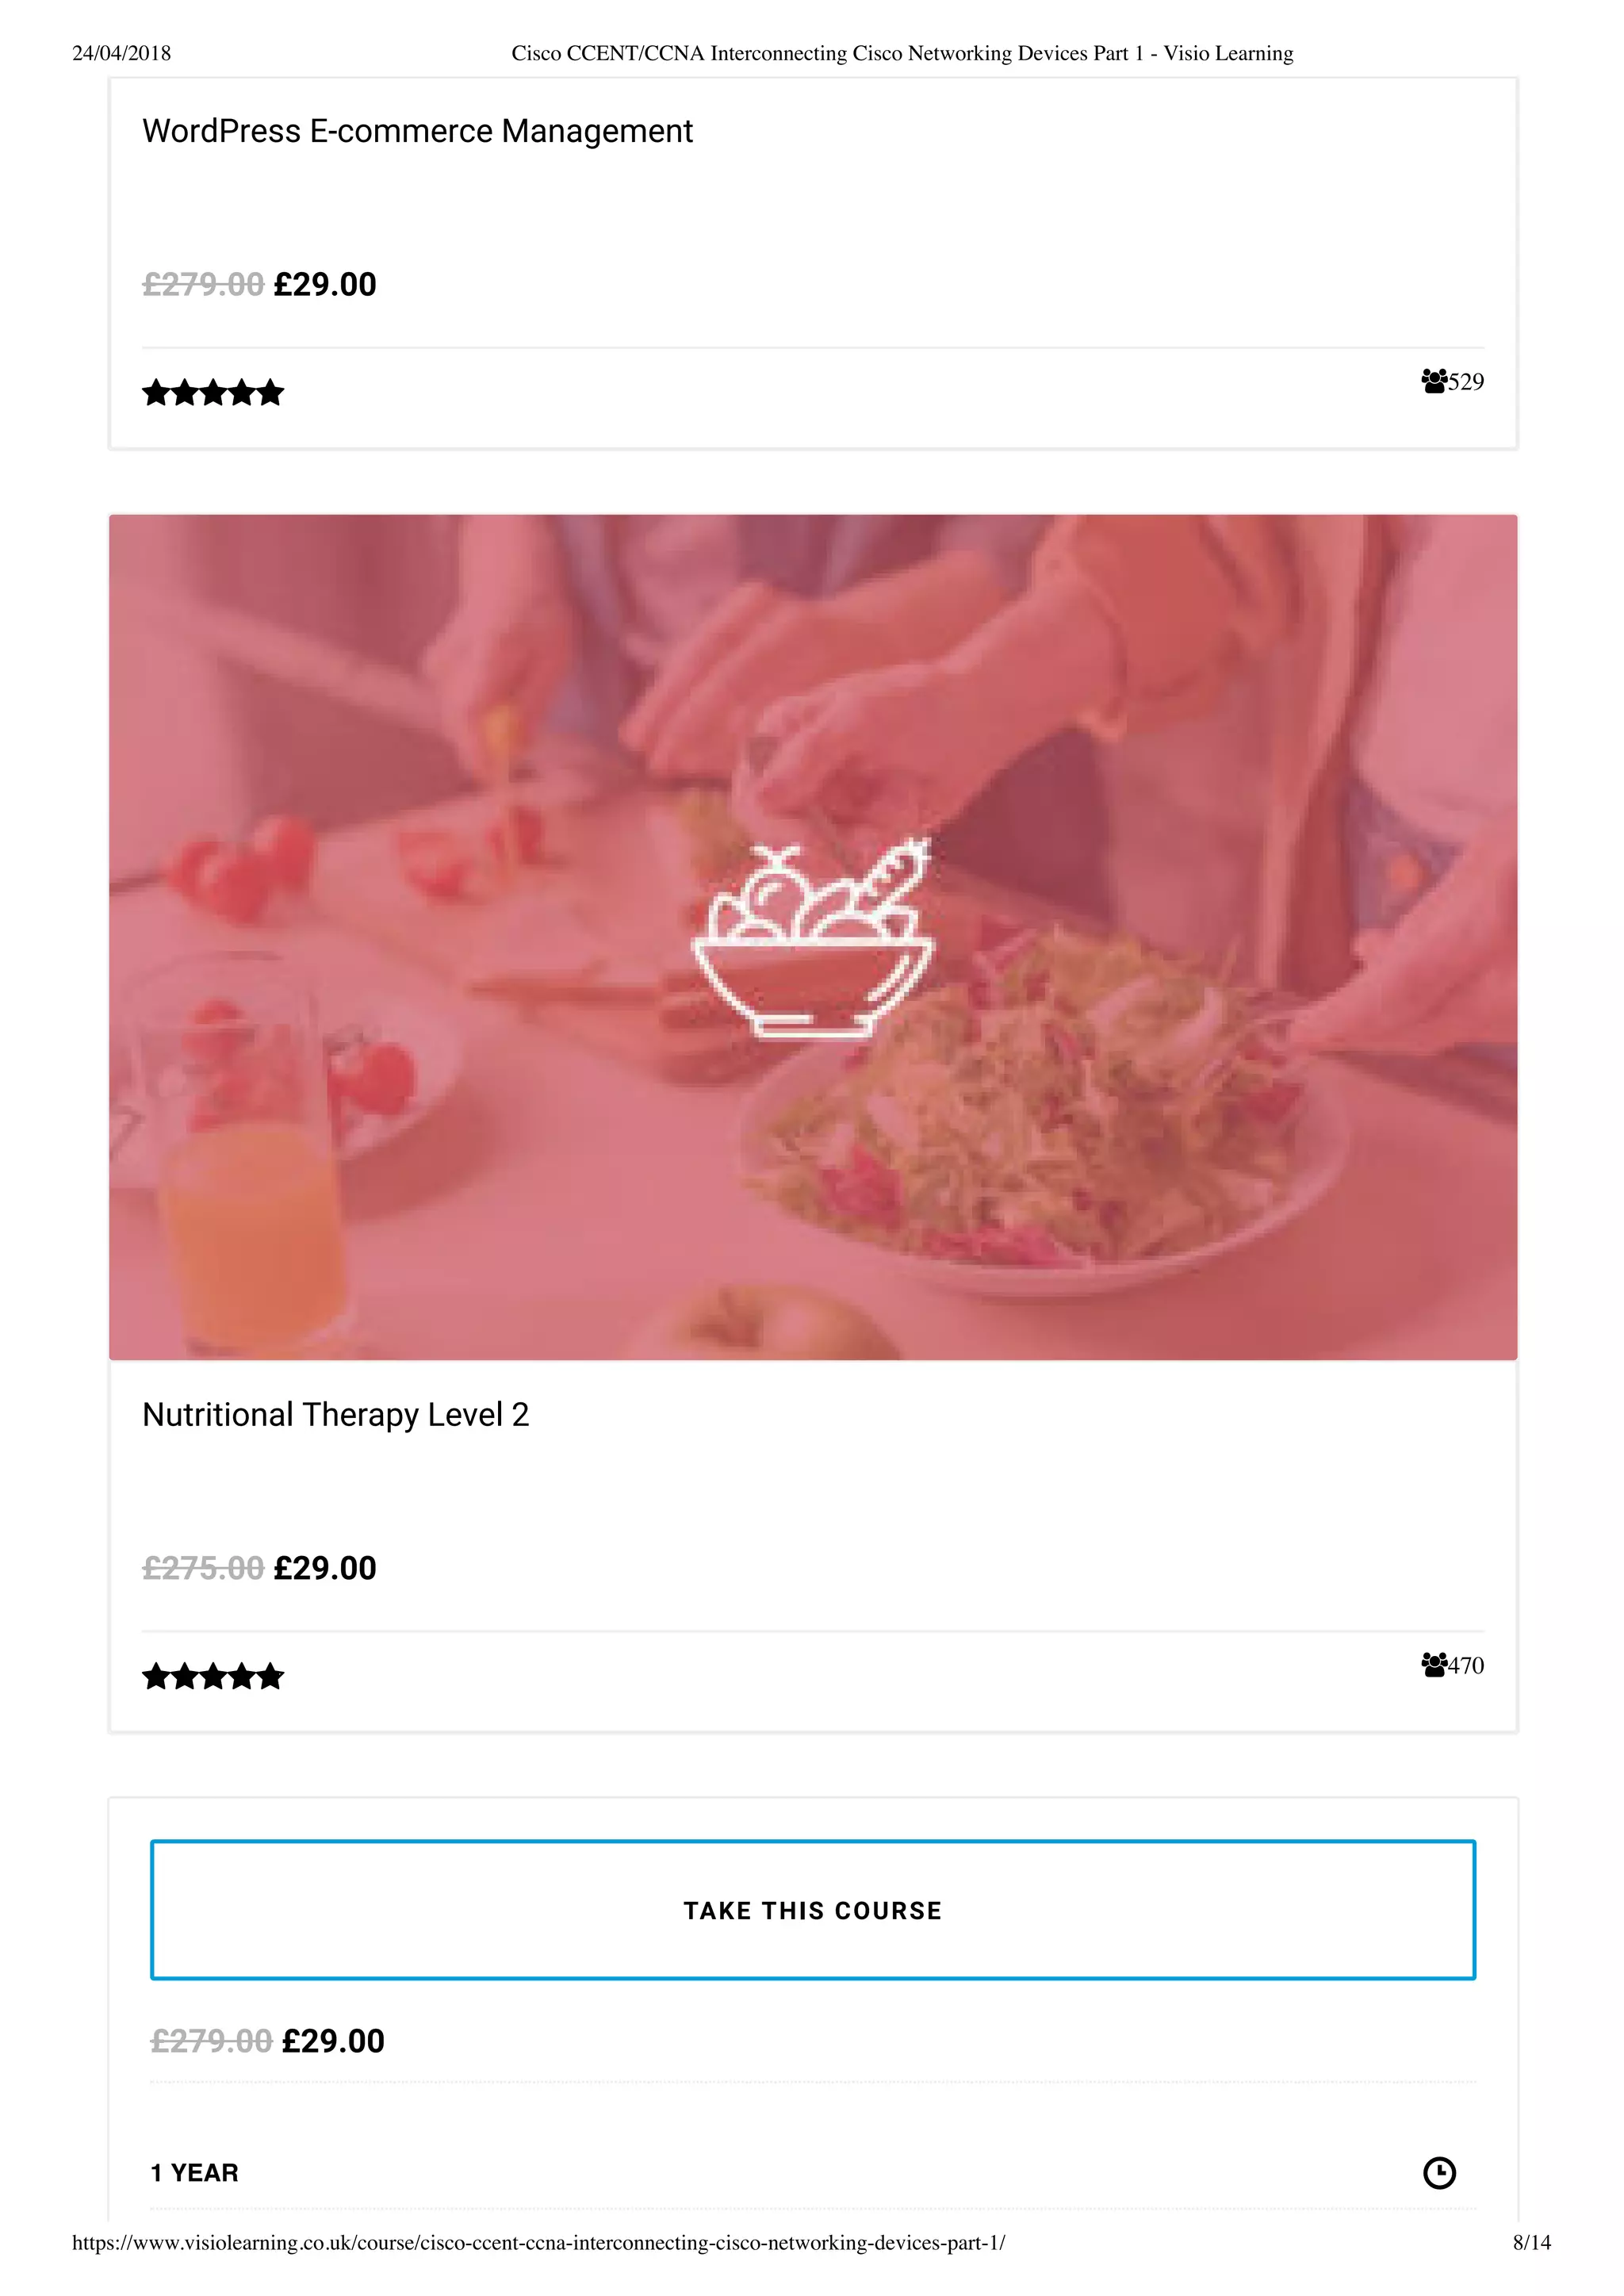Open the WordPress E-commerce Management course title
Image resolution: width=1624 pixels, height=2296 pixels.
click(x=417, y=131)
